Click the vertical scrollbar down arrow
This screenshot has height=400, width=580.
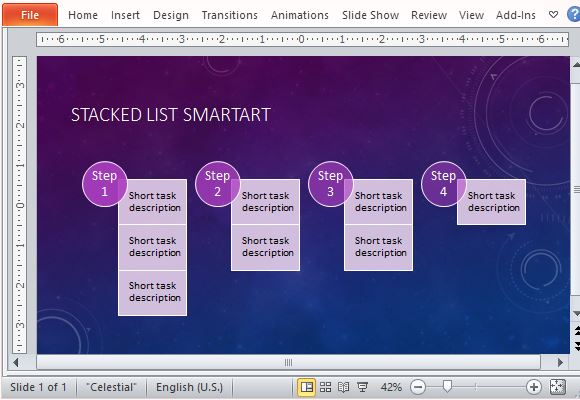(x=576, y=314)
